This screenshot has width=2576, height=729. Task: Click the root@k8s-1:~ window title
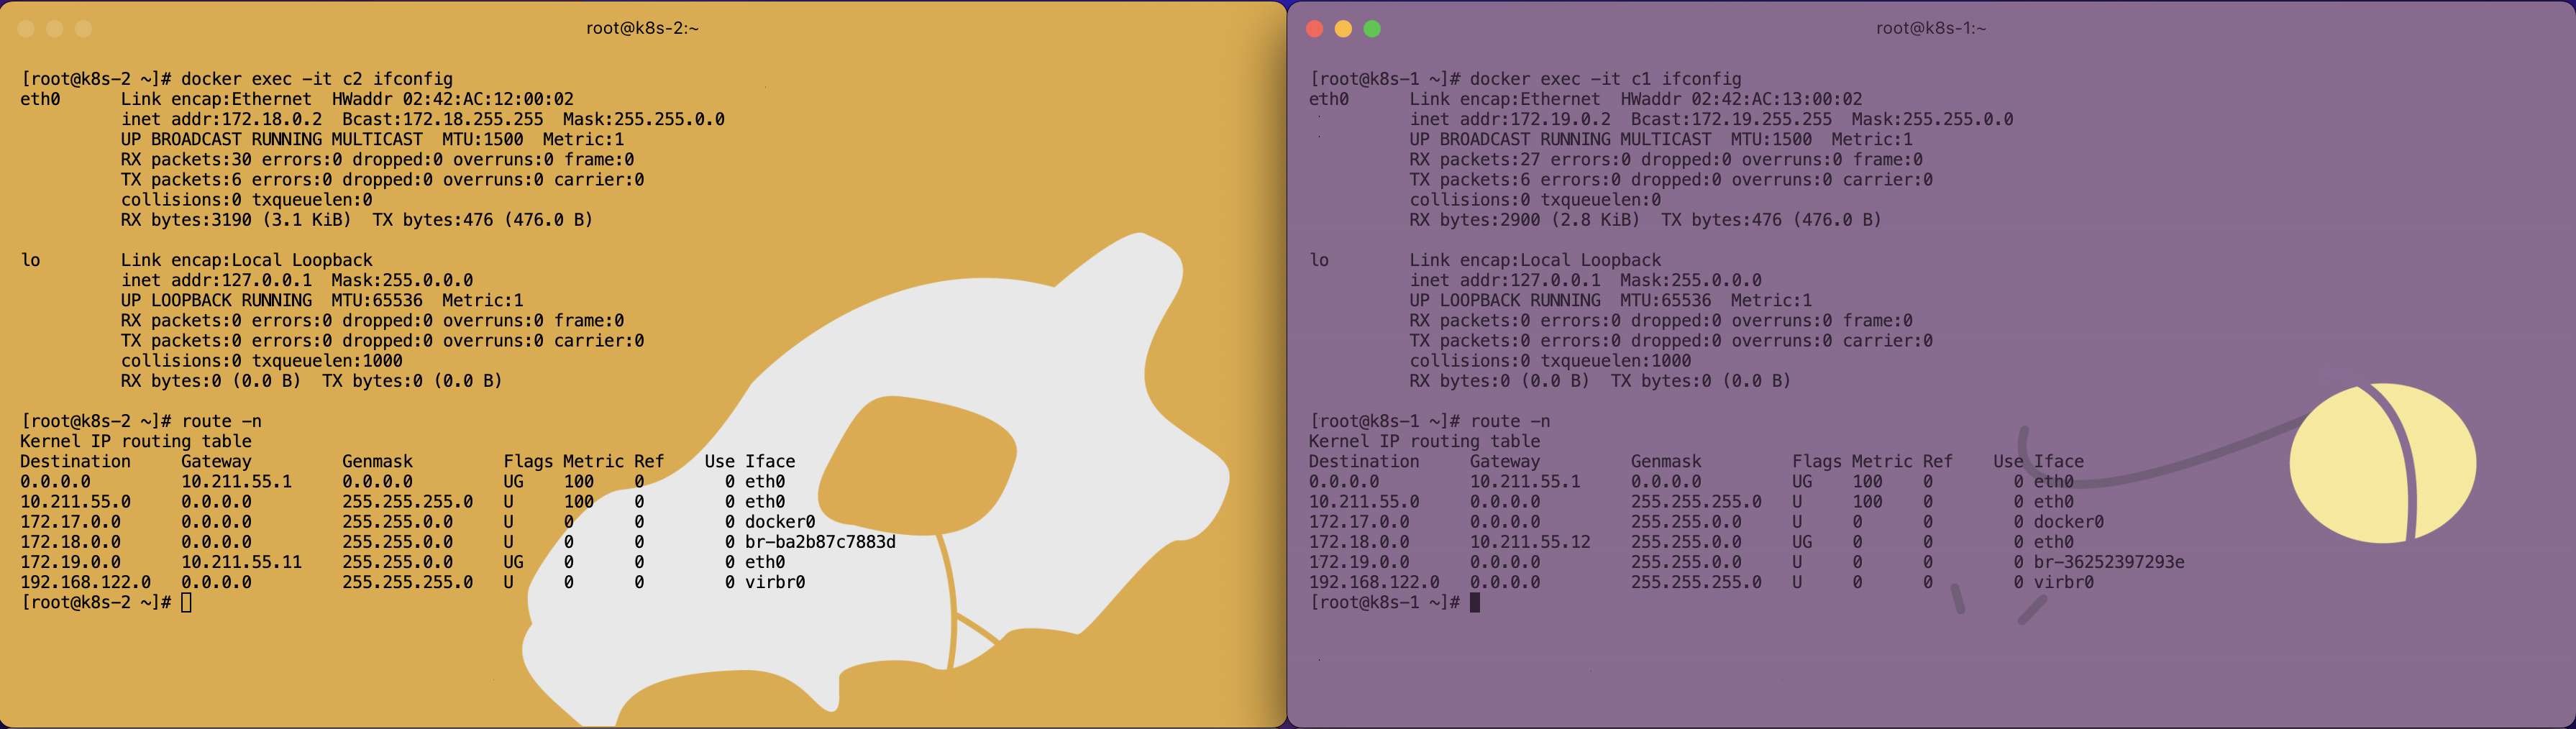coord(1930,28)
